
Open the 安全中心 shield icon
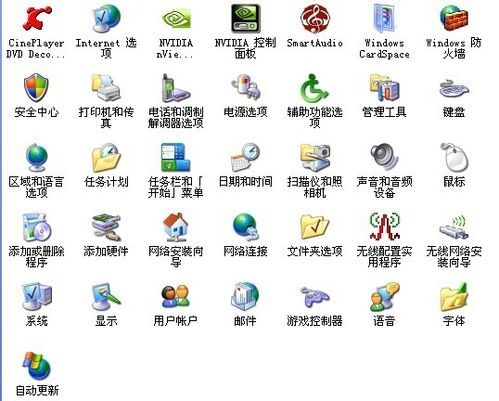(x=36, y=88)
